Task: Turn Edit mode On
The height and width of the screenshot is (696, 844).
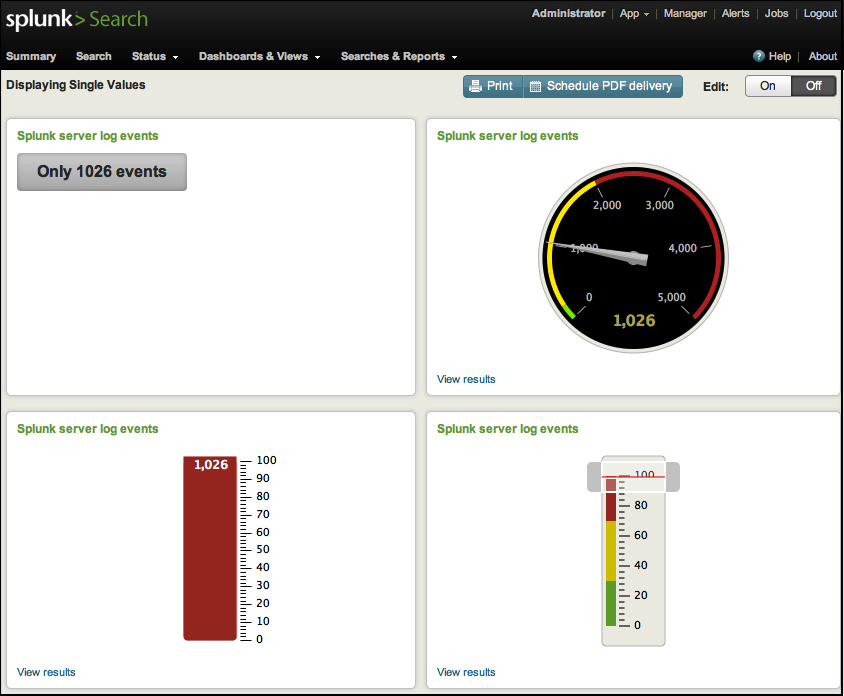Action: (x=768, y=86)
